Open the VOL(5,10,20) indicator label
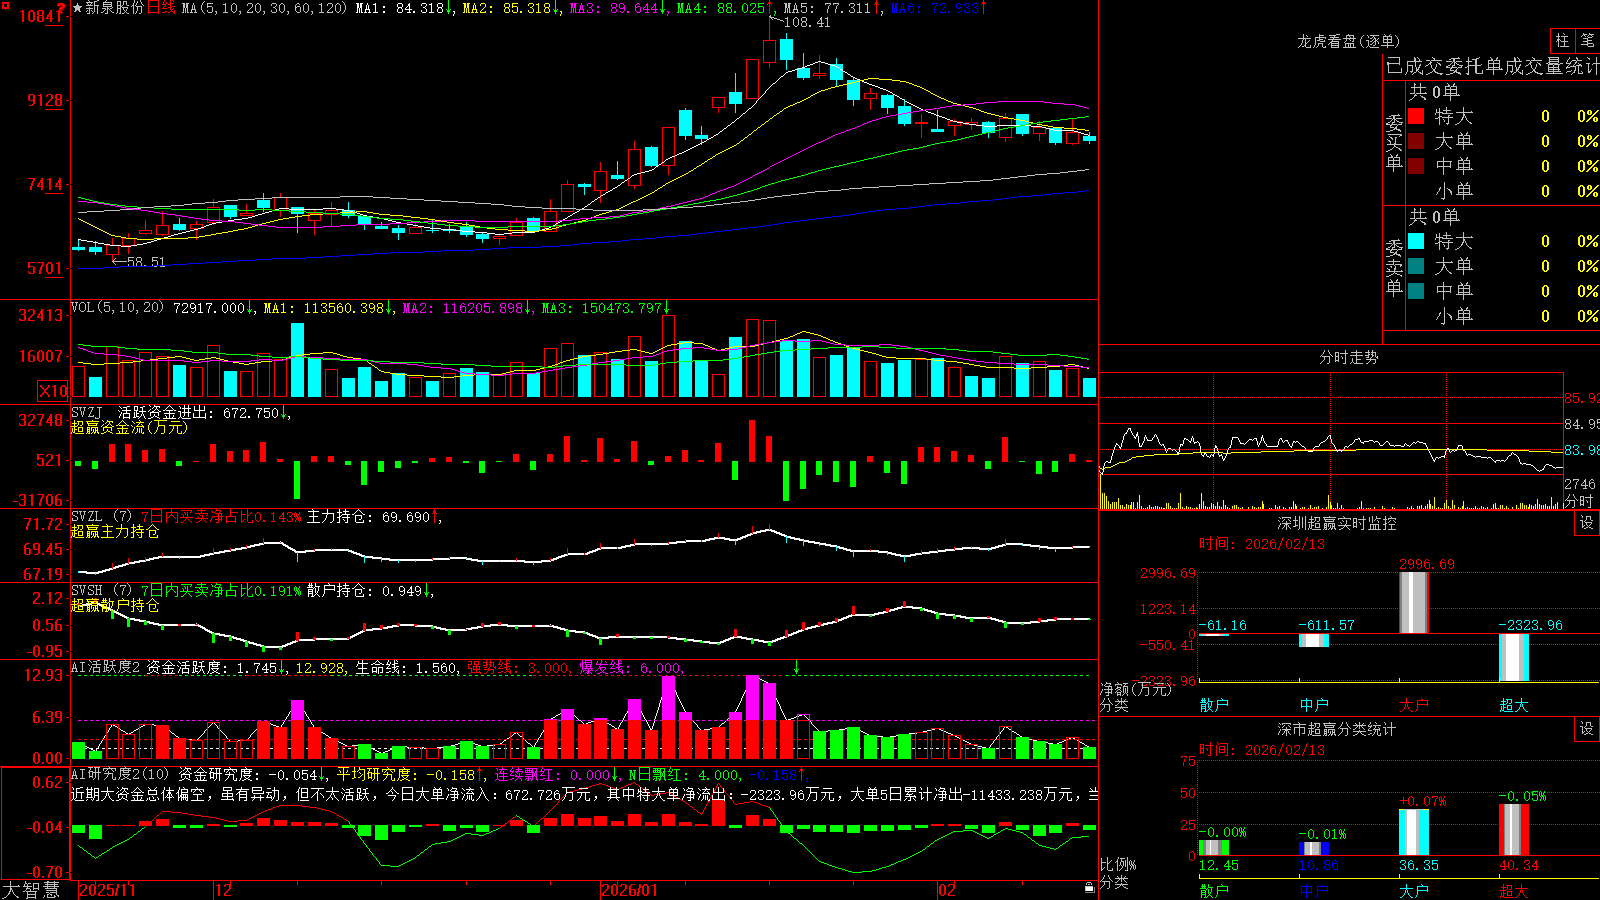1600x900 pixels. 118,308
